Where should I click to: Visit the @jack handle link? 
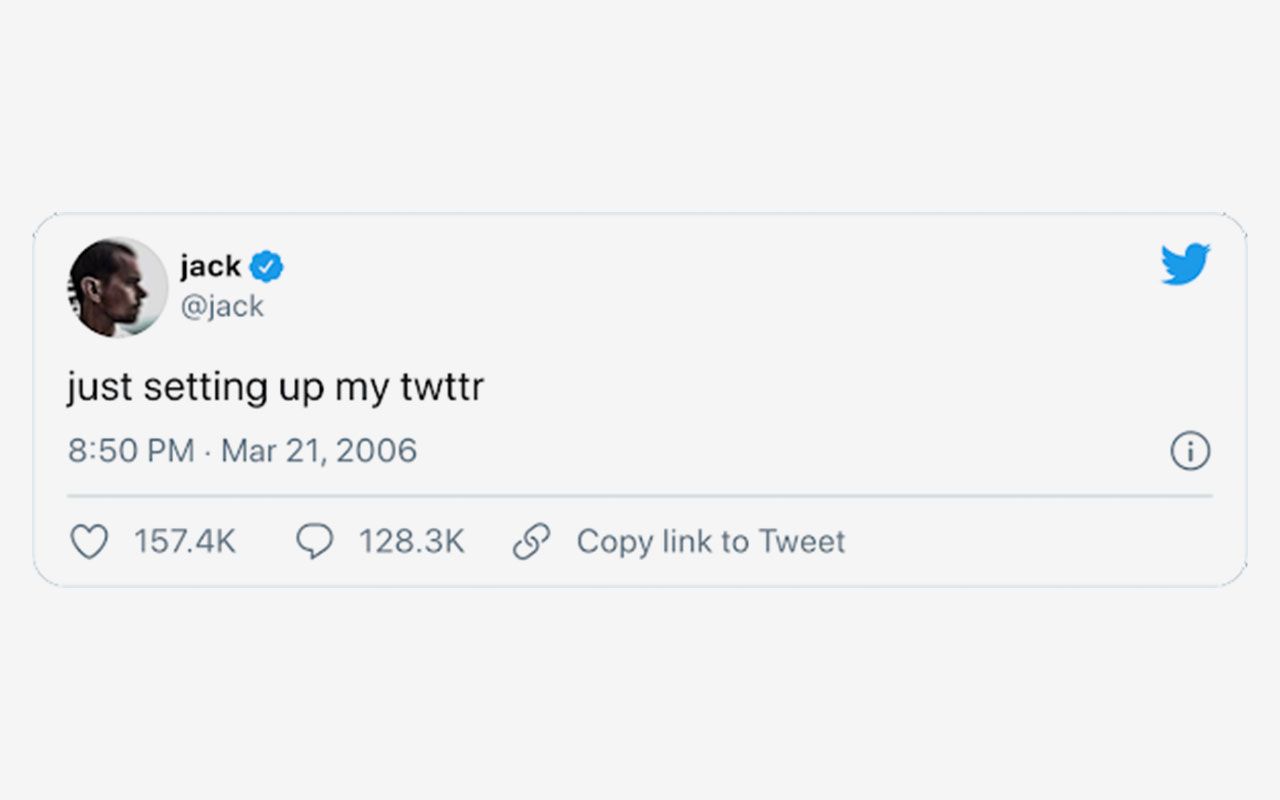click(222, 306)
